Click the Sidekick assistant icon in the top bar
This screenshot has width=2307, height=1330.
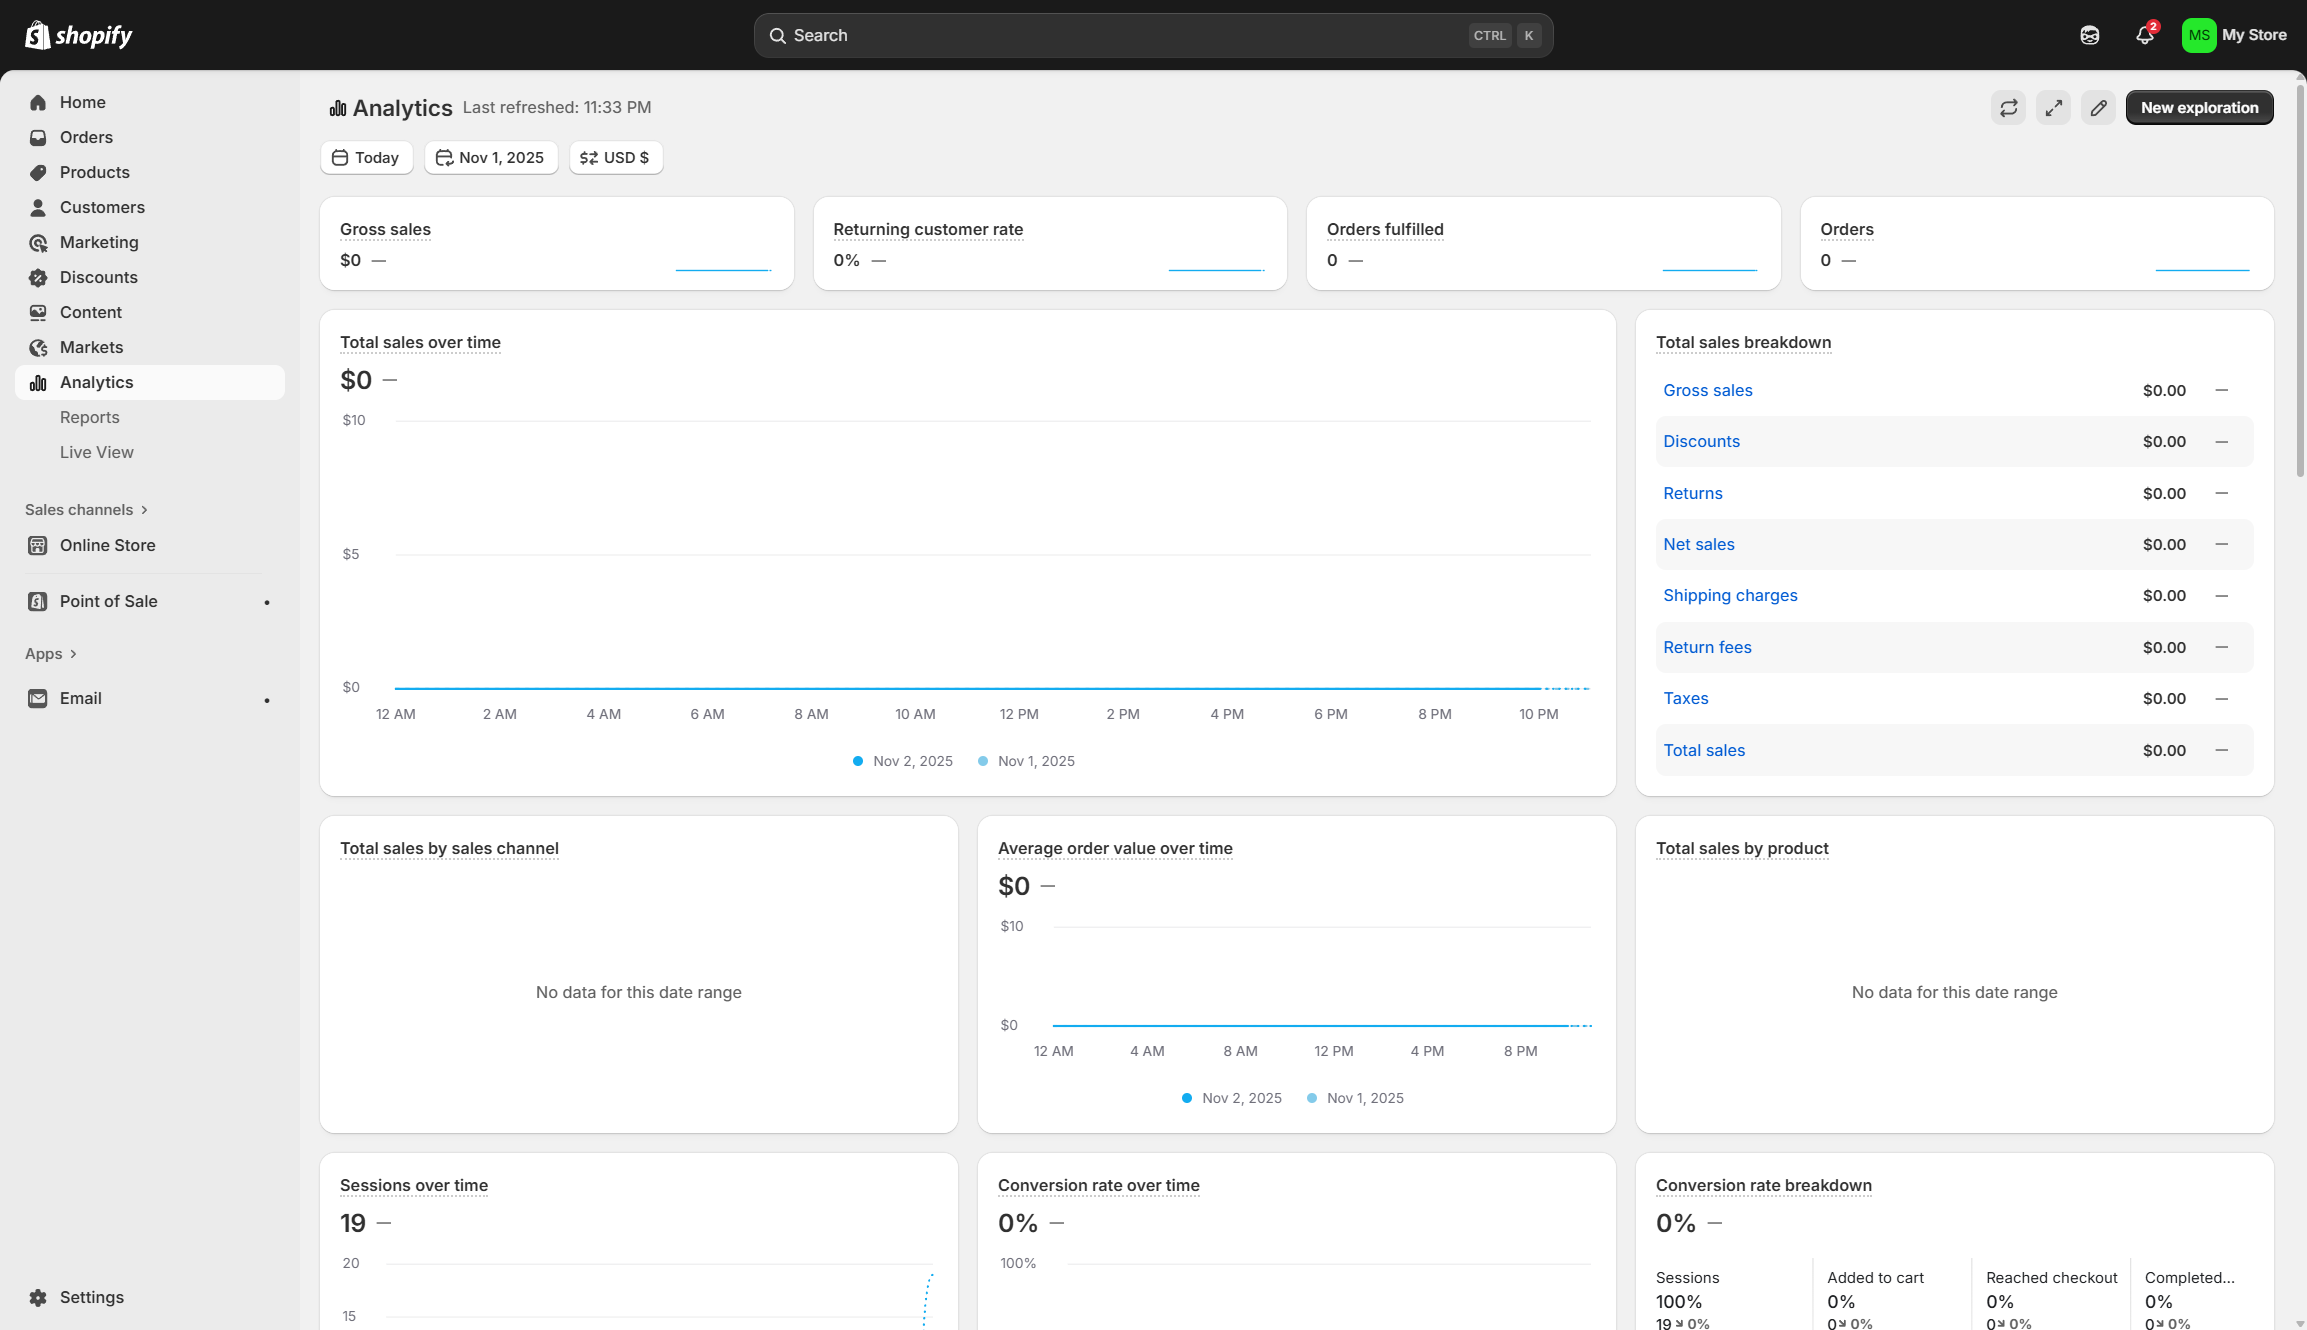click(2089, 35)
